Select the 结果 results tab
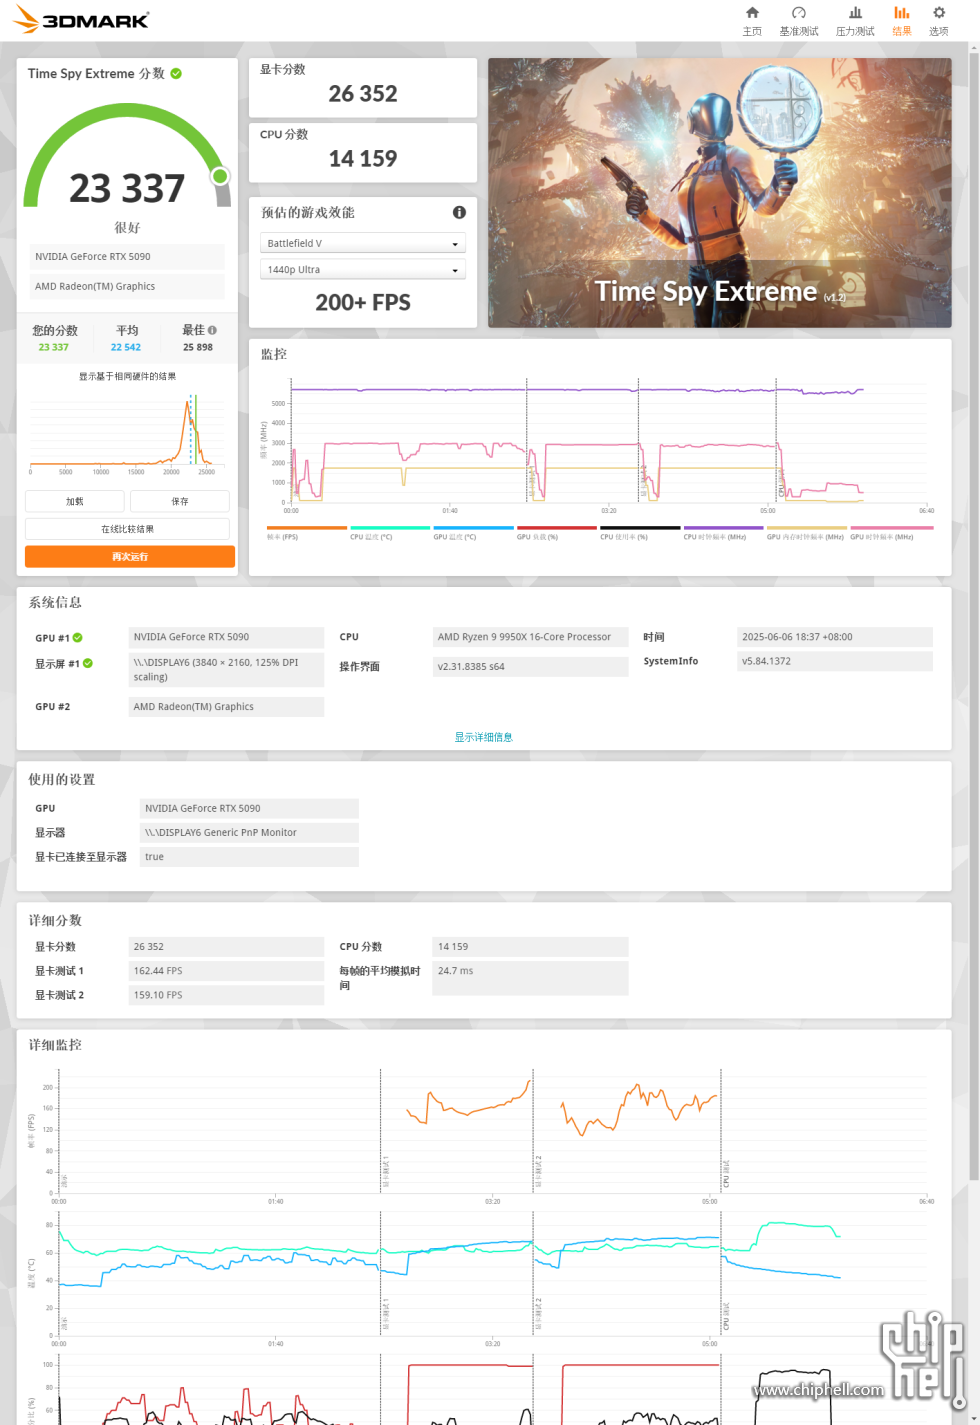Screen dimensions: 980x1425 tap(902, 21)
